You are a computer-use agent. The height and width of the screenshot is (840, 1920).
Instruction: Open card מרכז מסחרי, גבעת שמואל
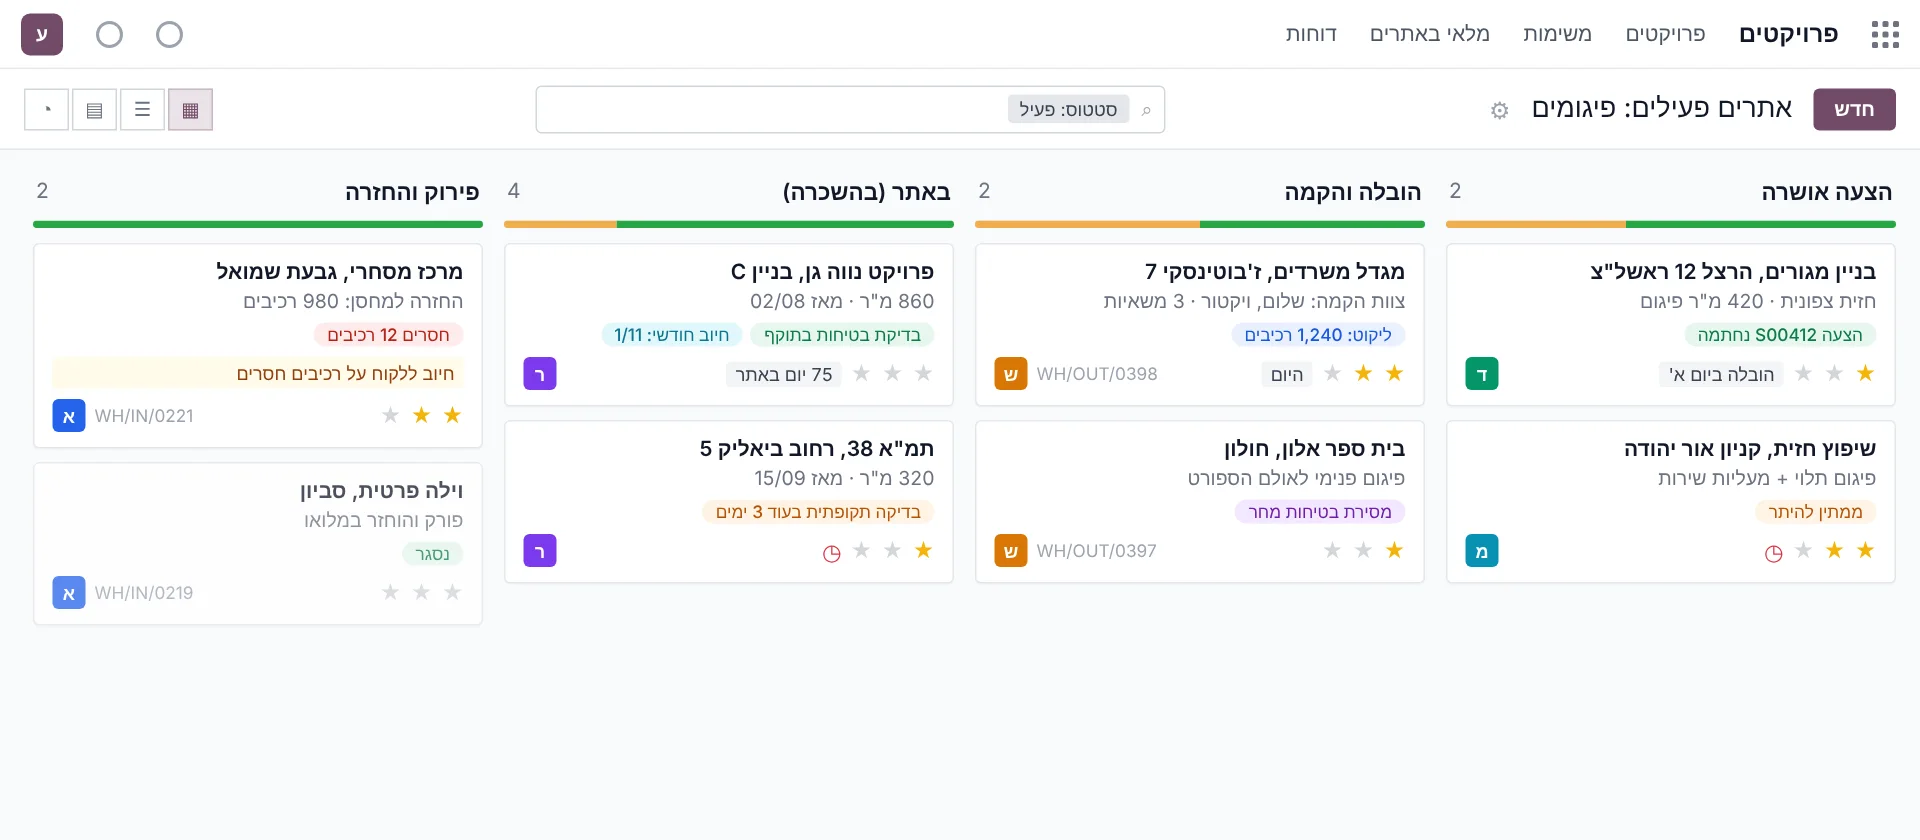[258, 345]
